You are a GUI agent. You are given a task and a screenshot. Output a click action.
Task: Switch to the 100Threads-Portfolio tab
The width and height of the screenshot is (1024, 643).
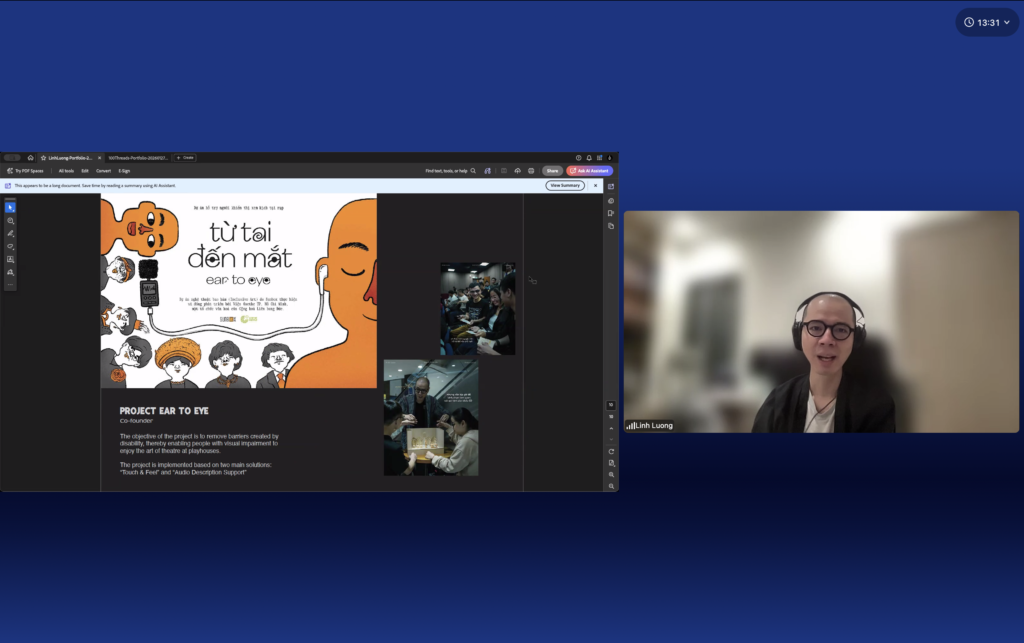coord(138,158)
